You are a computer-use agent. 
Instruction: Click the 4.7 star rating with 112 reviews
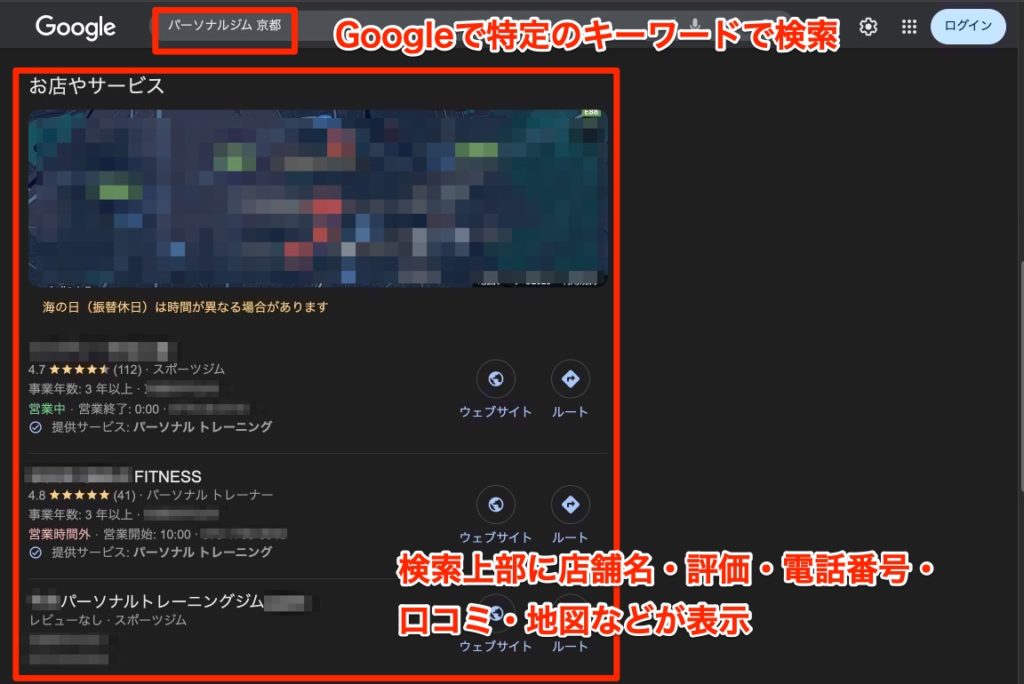point(85,369)
